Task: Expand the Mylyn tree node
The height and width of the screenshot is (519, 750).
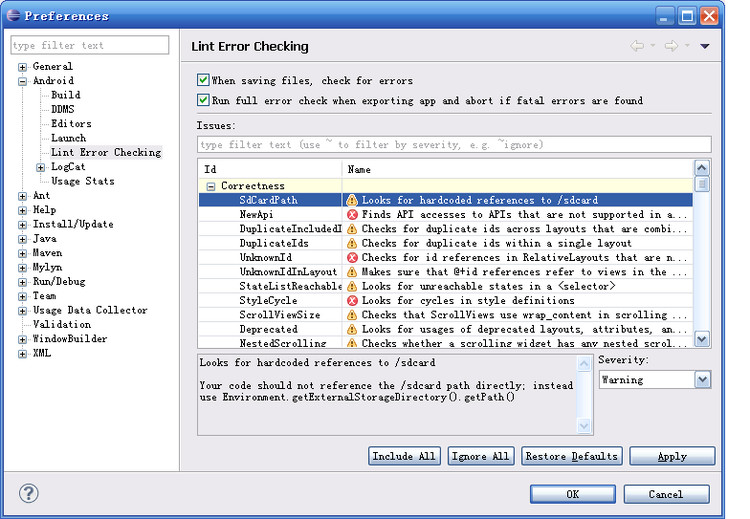Action: pyautogui.click(x=22, y=267)
